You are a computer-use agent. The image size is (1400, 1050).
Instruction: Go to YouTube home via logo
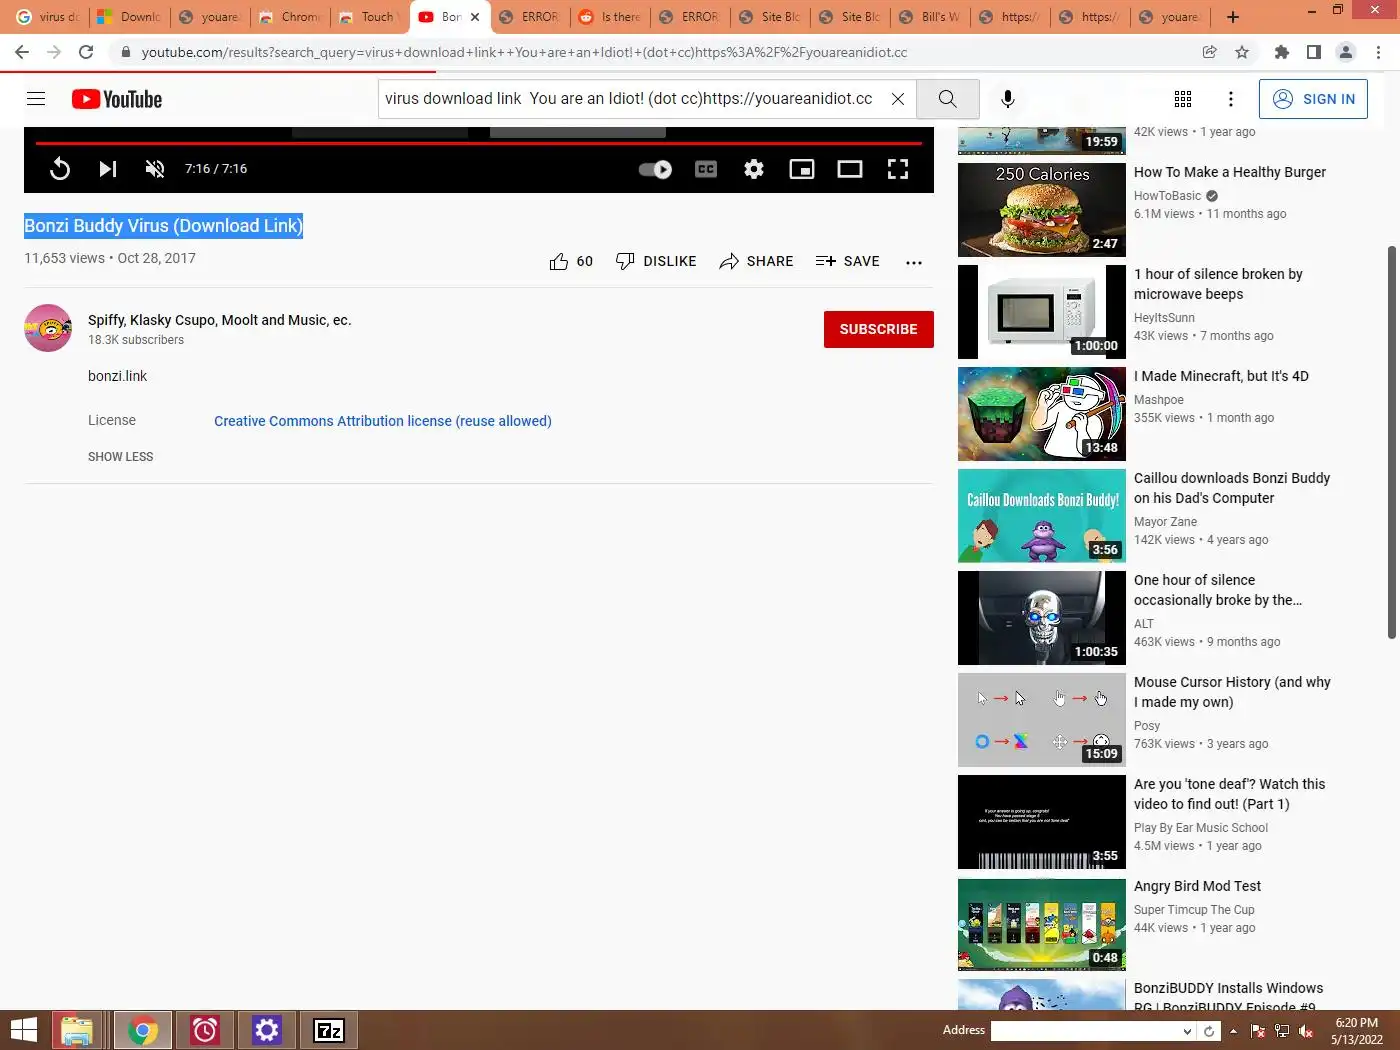pos(117,99)
